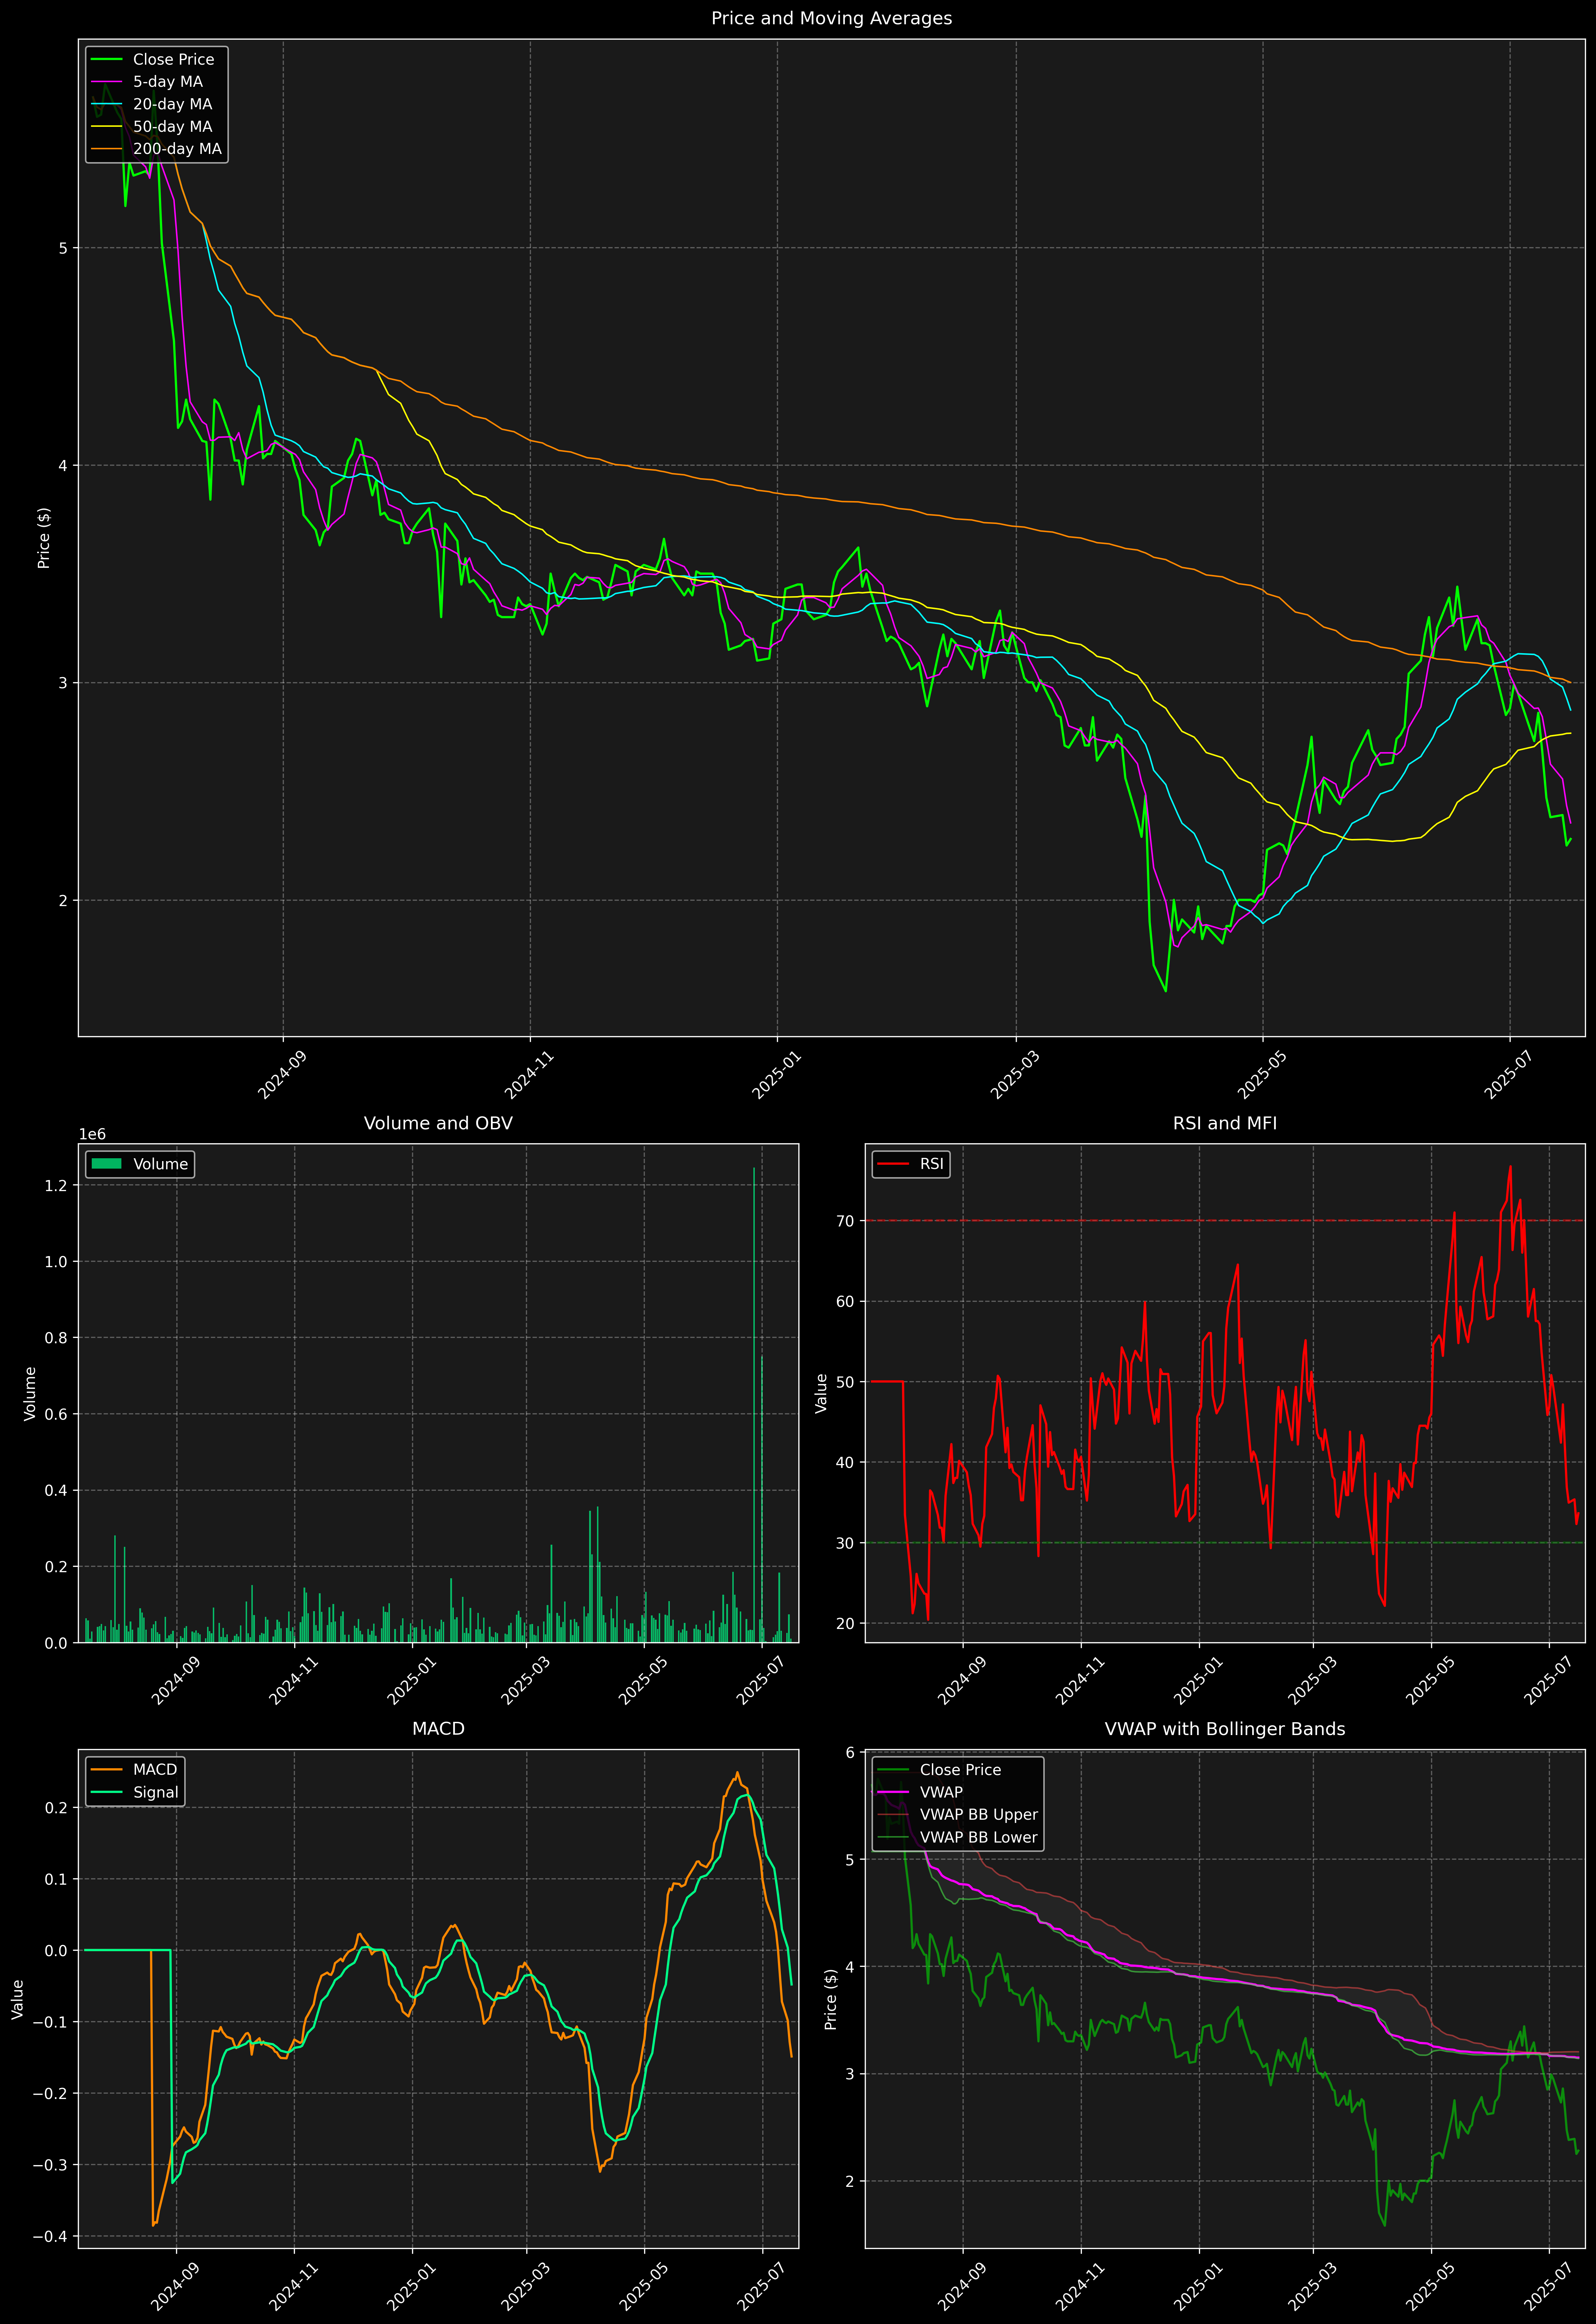Screen dimensions: 1596x2324
Task: Click "Close Price" in the main chart legend
Action: (x=173, y=60)
